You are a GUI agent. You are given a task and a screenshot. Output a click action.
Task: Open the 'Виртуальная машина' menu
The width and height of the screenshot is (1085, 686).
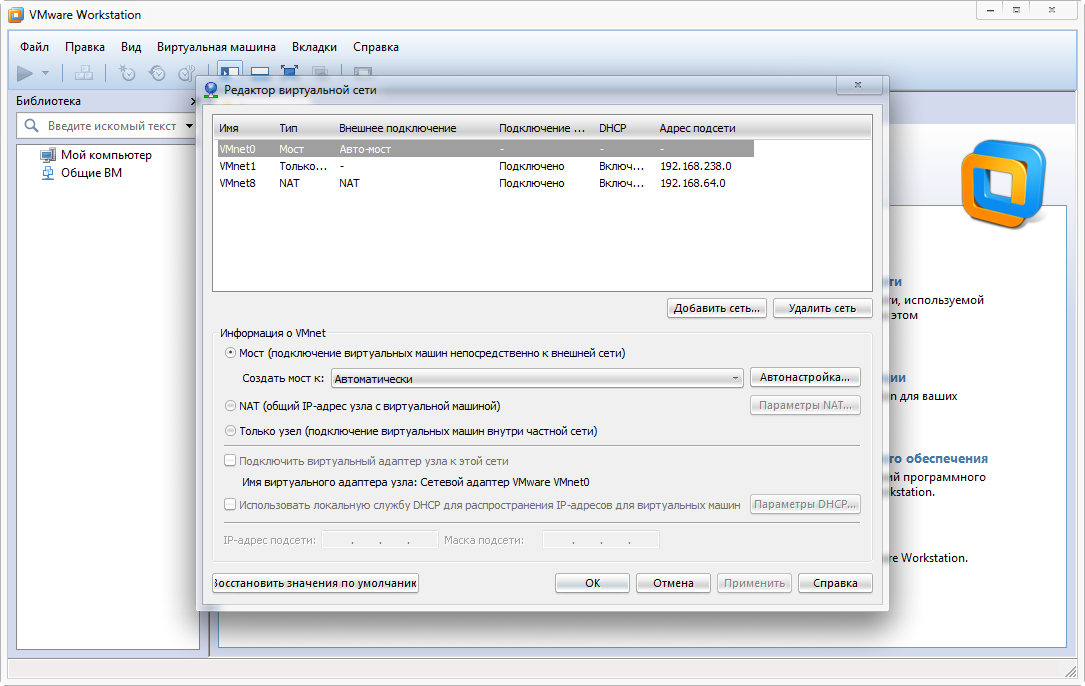pyautogui.click(x=216, y=47)
